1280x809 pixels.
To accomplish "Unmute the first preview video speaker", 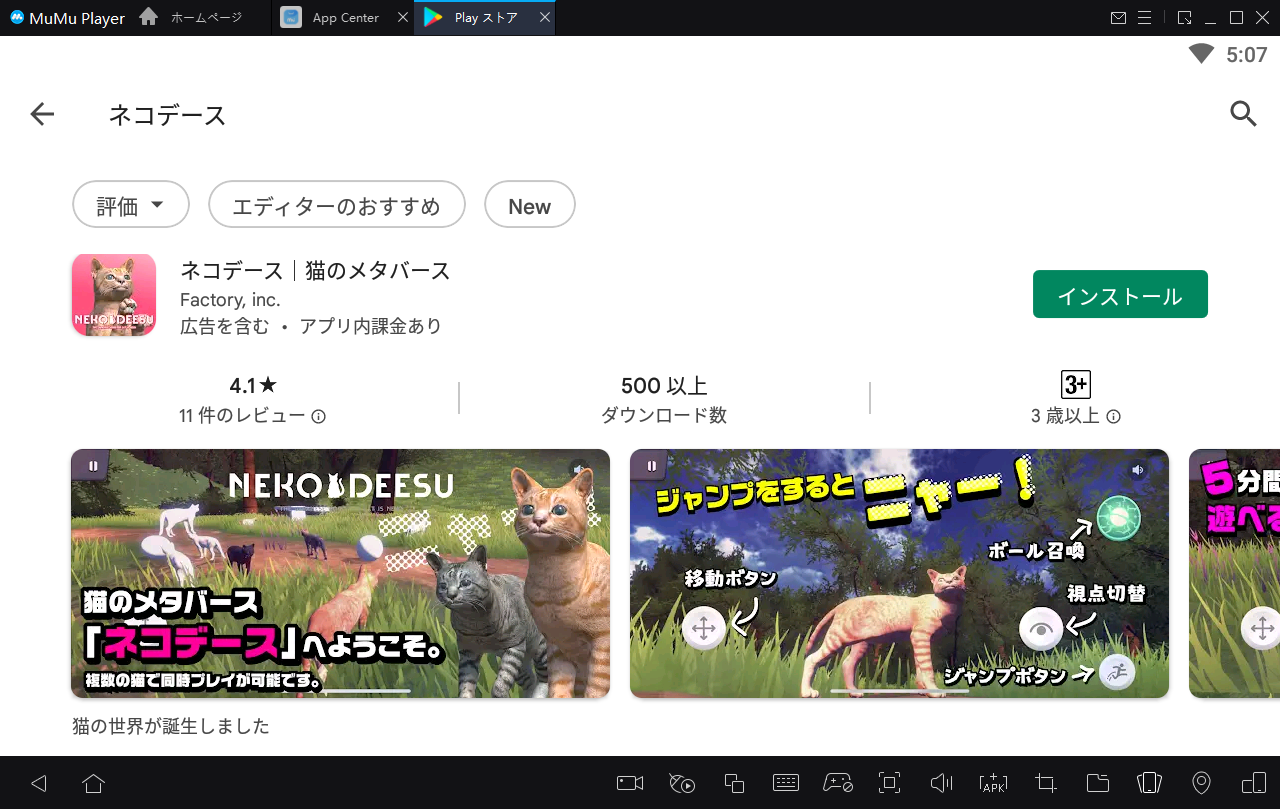I will [578, 469].
